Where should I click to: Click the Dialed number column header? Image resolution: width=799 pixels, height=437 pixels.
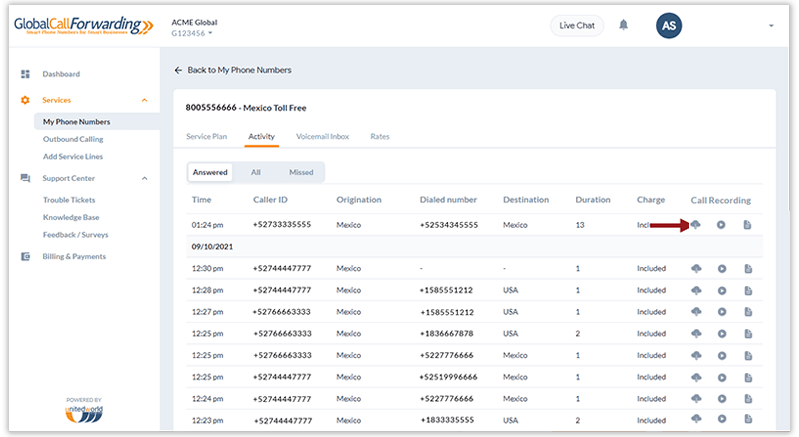coord(448,200)
